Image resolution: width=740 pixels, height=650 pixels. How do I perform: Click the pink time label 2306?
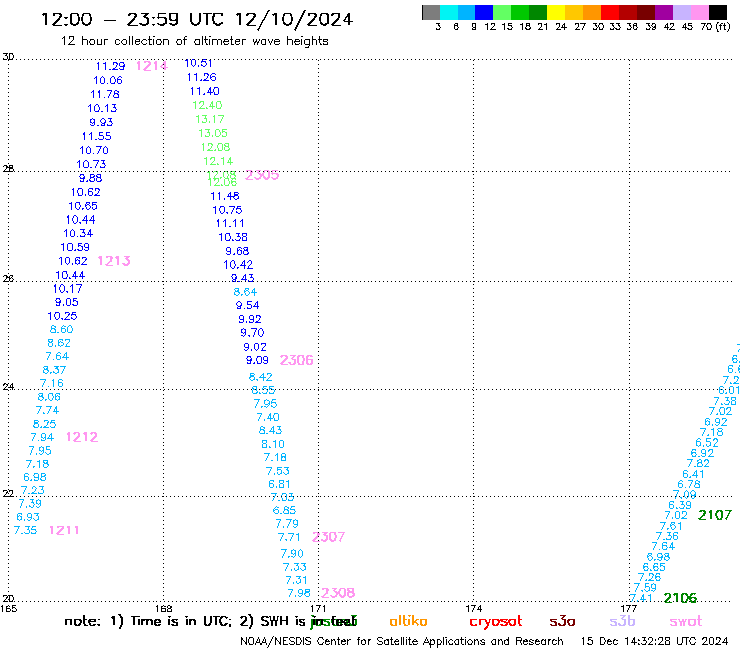tap(296, 360)
